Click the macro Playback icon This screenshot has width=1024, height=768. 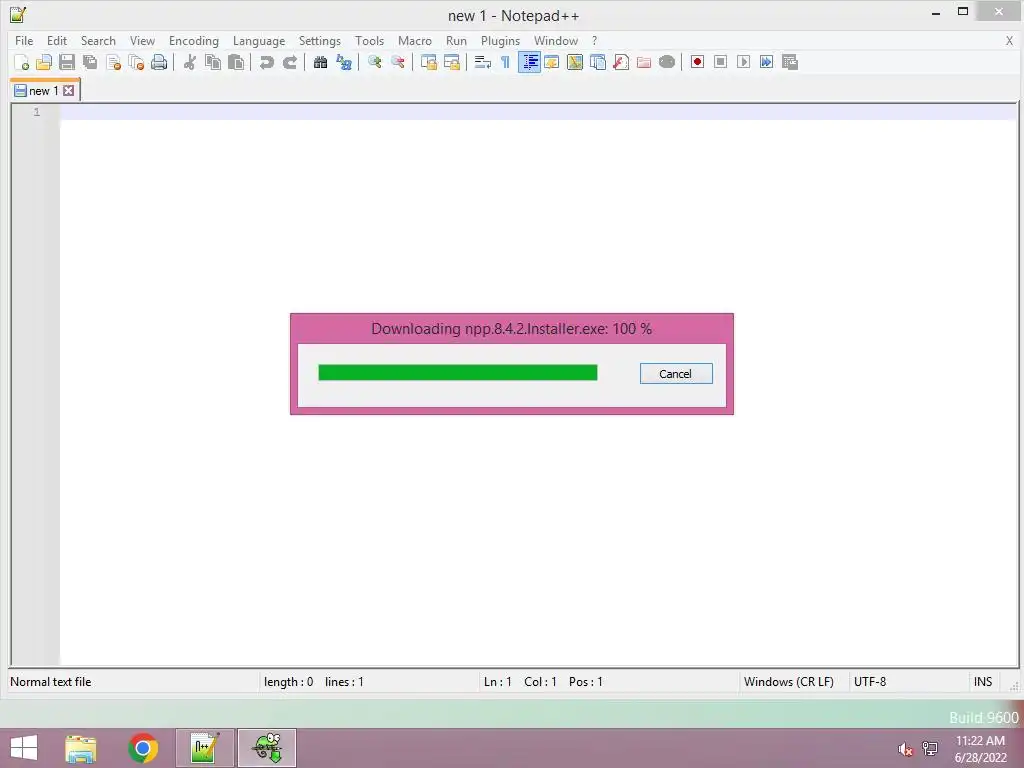[x=743, y=62]
